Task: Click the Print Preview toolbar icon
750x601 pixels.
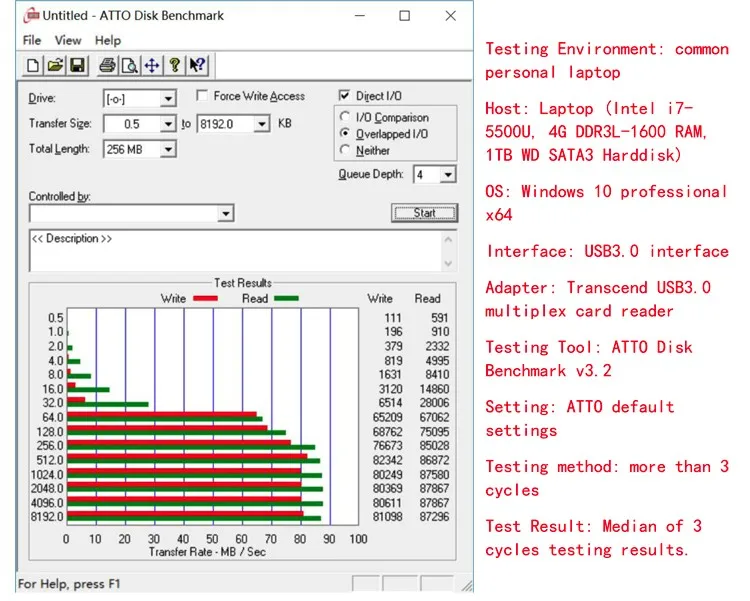Action: [x=130, y=65]
